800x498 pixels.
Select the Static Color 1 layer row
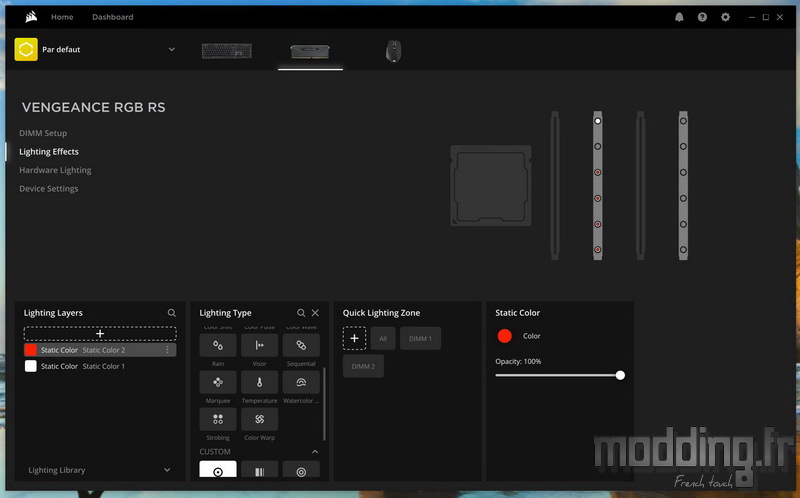[x=100, y=366]
